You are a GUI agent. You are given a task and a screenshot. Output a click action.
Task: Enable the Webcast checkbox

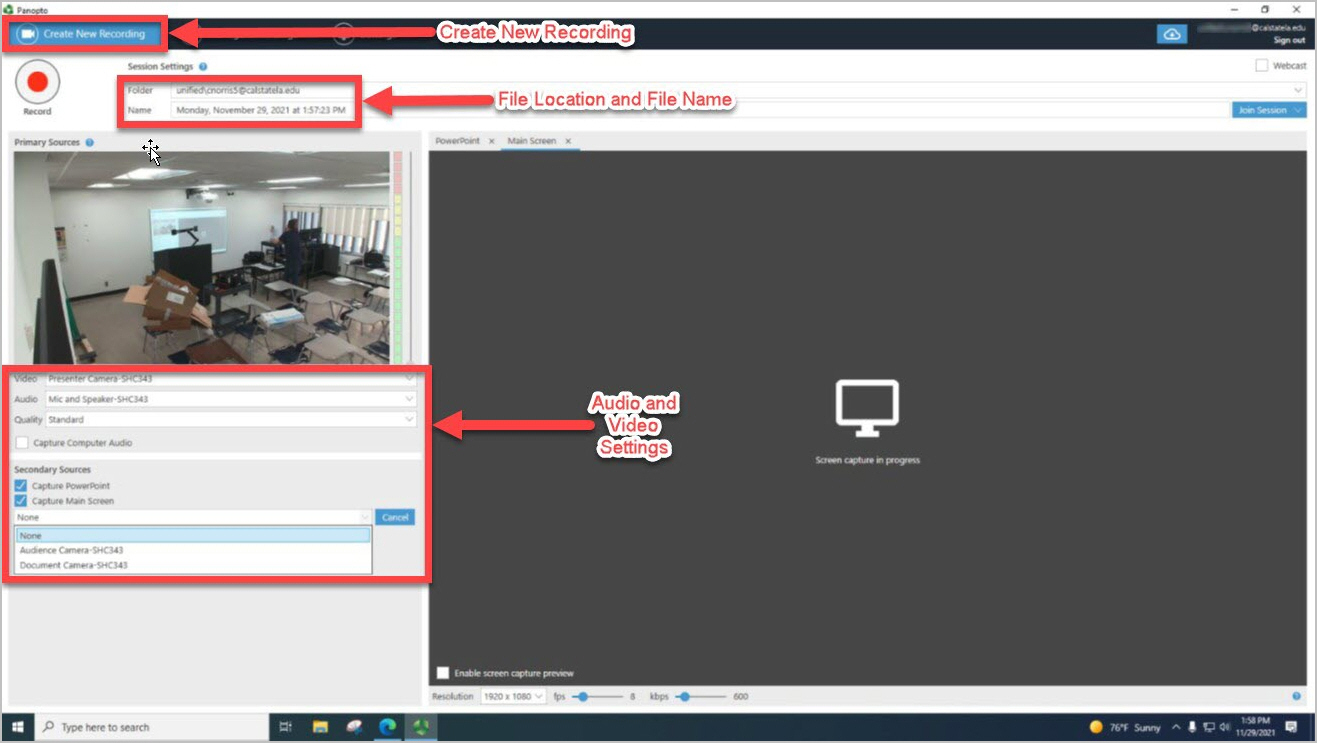(x=1262, y=65)
